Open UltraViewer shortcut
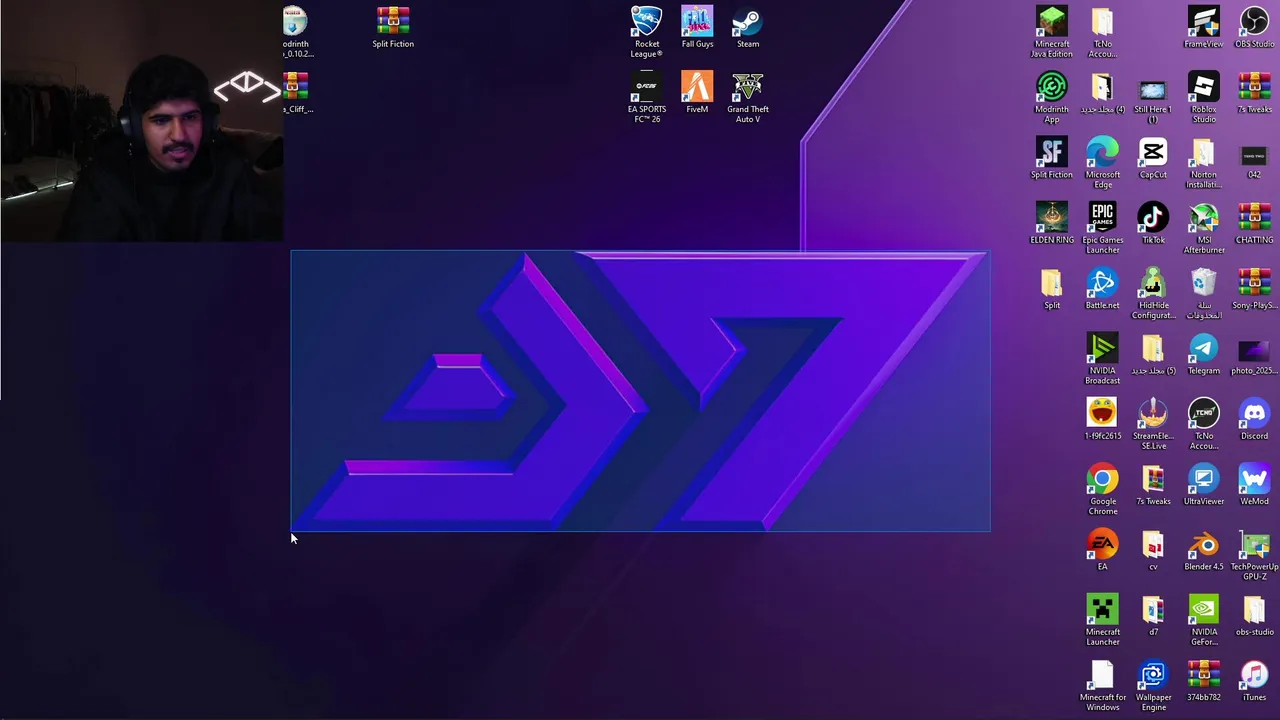The height and width of the screenshot is (720, 1280). 1203,484
